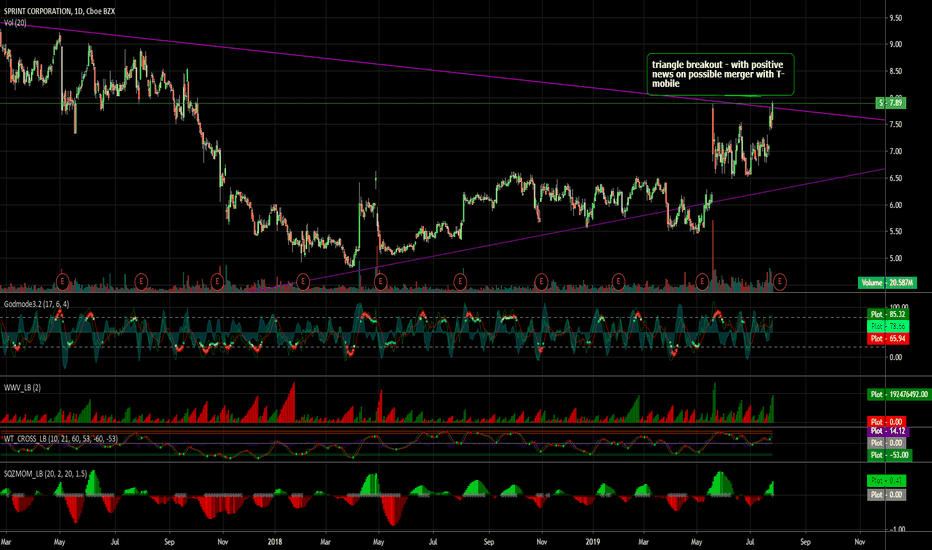Click the S 7.89 price label
Viewport: 932px width, 550px height.
[891, 103]
